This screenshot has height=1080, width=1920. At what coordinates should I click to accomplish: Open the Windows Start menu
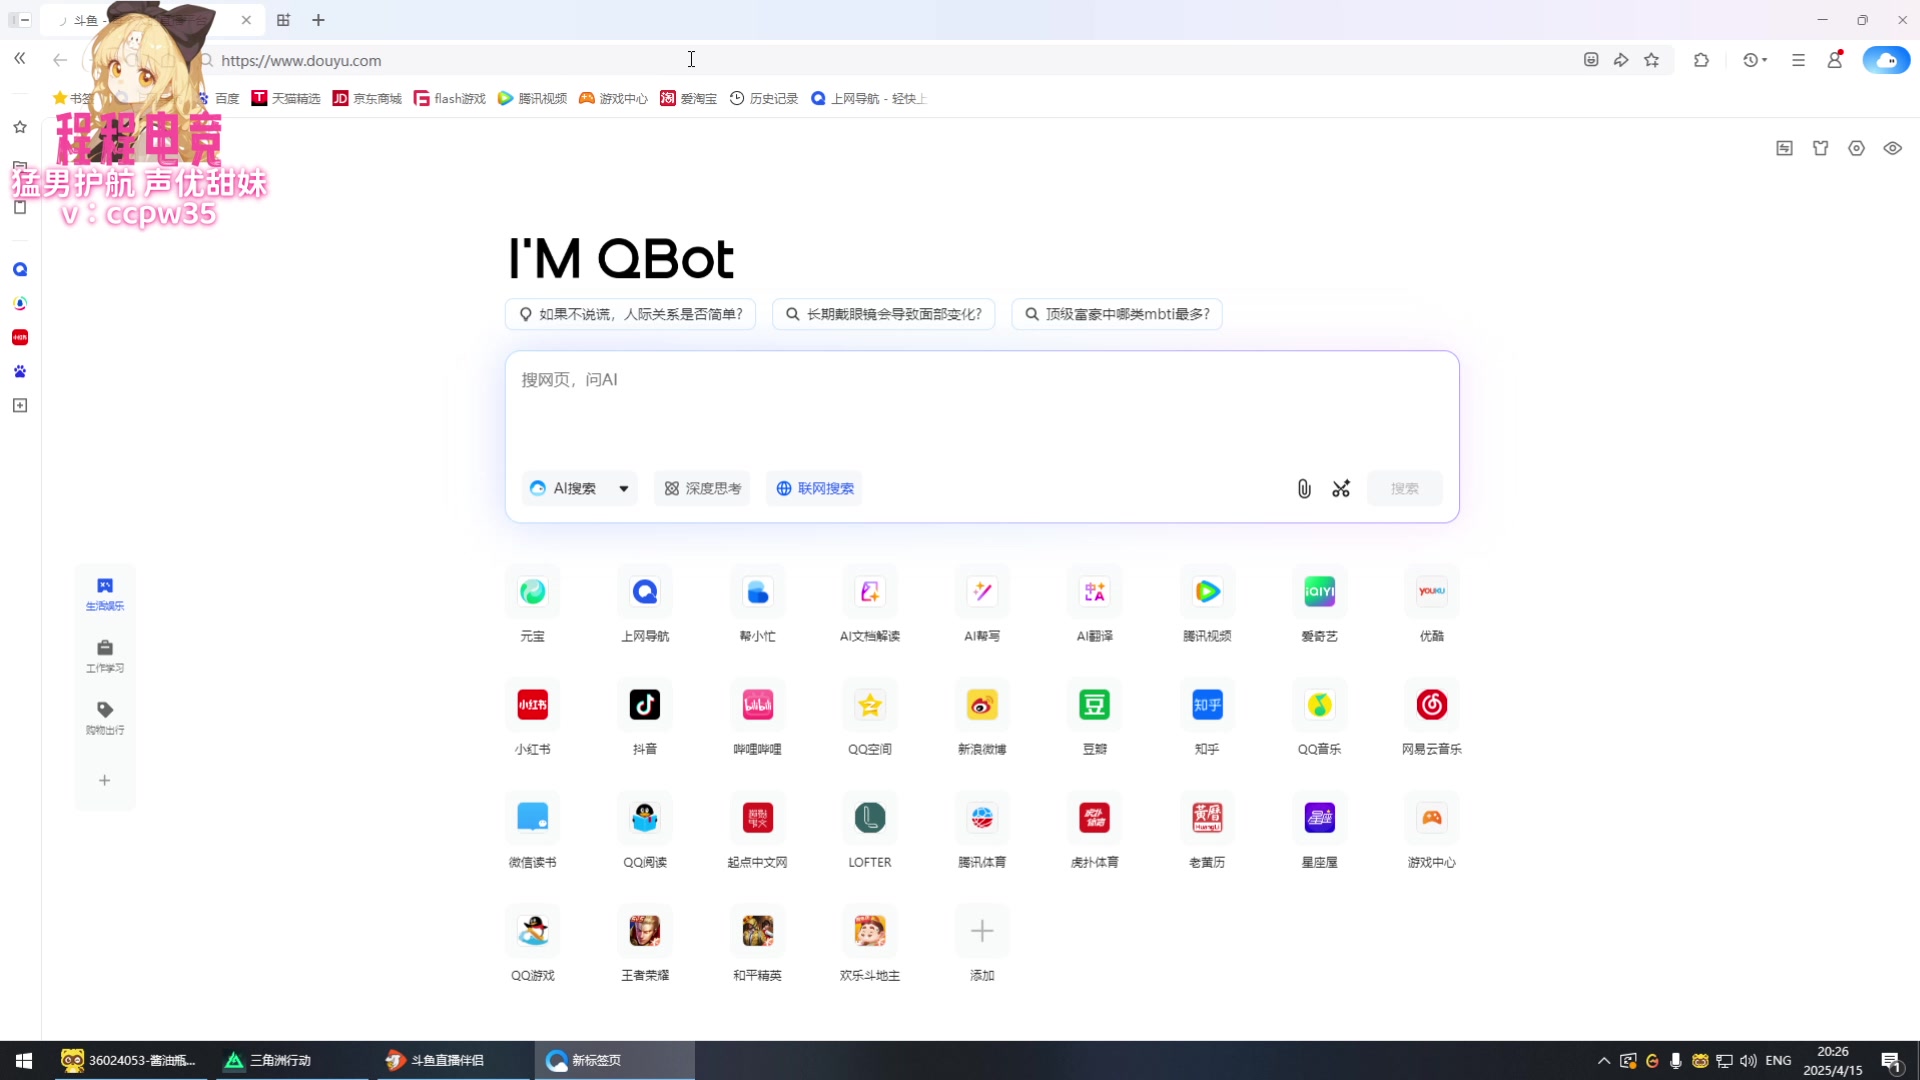tap(24, 1060)
